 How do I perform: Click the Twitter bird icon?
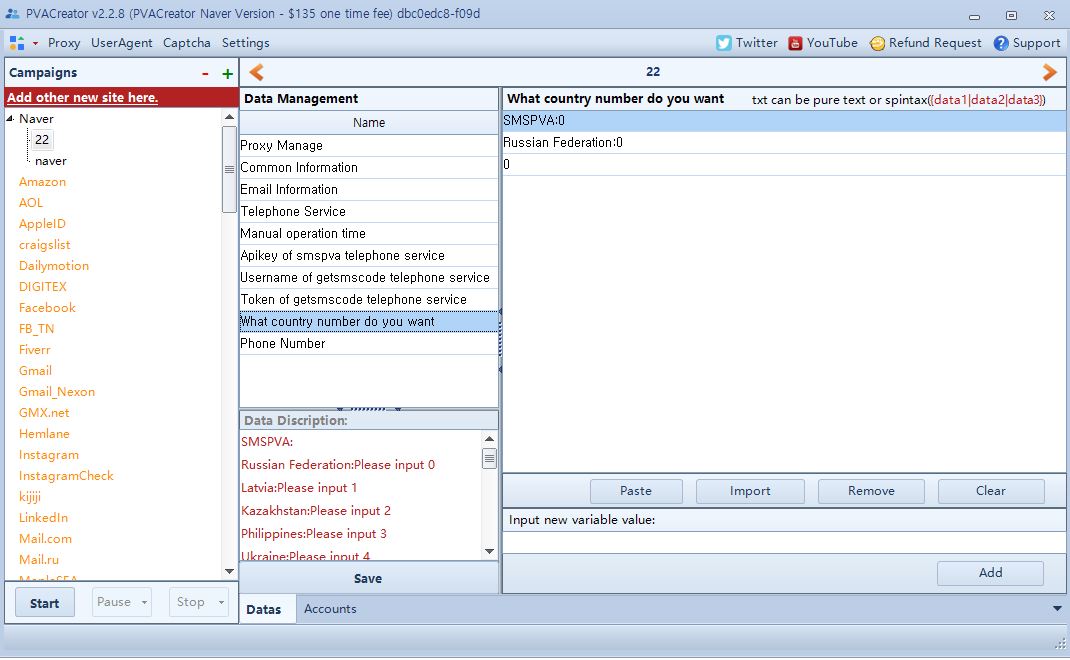724,43
